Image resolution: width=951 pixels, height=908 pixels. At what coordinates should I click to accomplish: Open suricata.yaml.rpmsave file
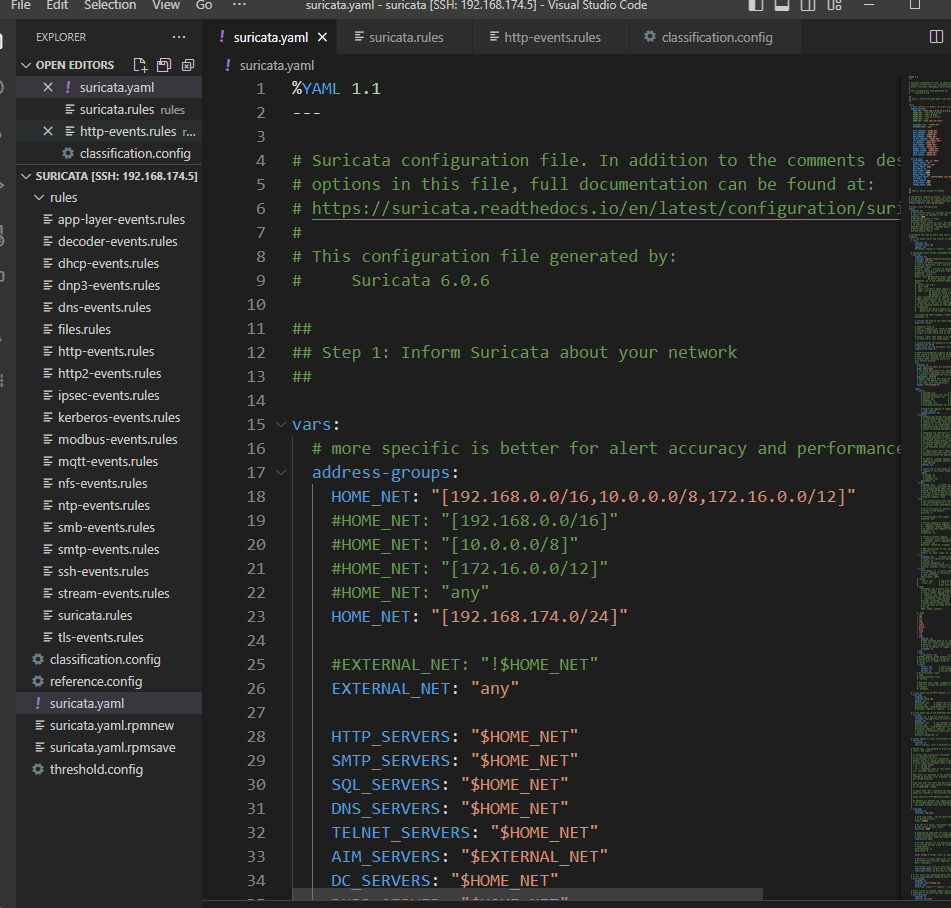tap(109, 747)
